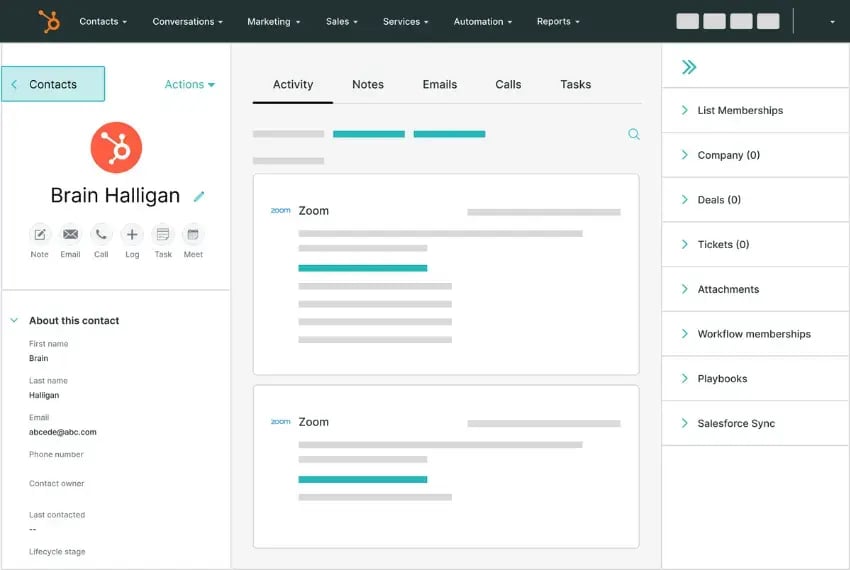Open the Marketing menu
850x570 pixels.
pyautogui.click(x=274, y=22)
